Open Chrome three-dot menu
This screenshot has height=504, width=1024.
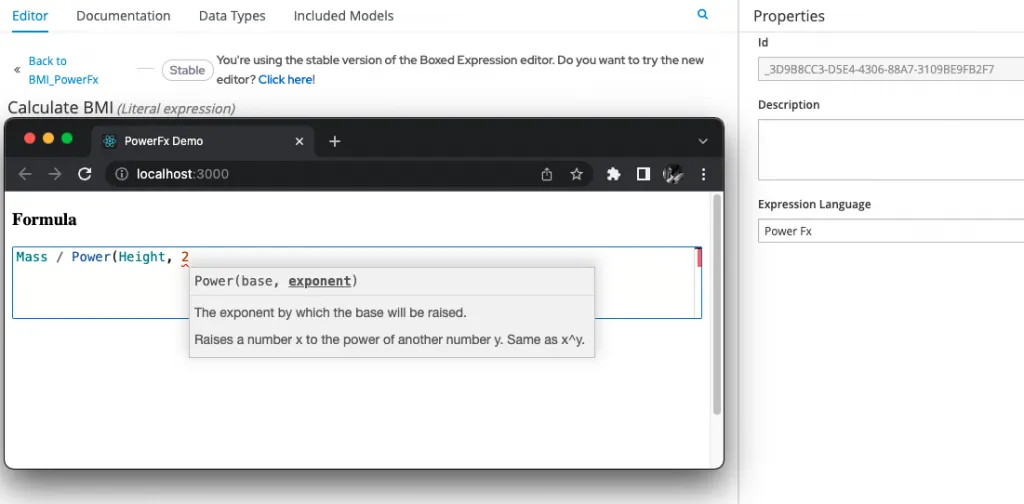click(x=703, y=174)
